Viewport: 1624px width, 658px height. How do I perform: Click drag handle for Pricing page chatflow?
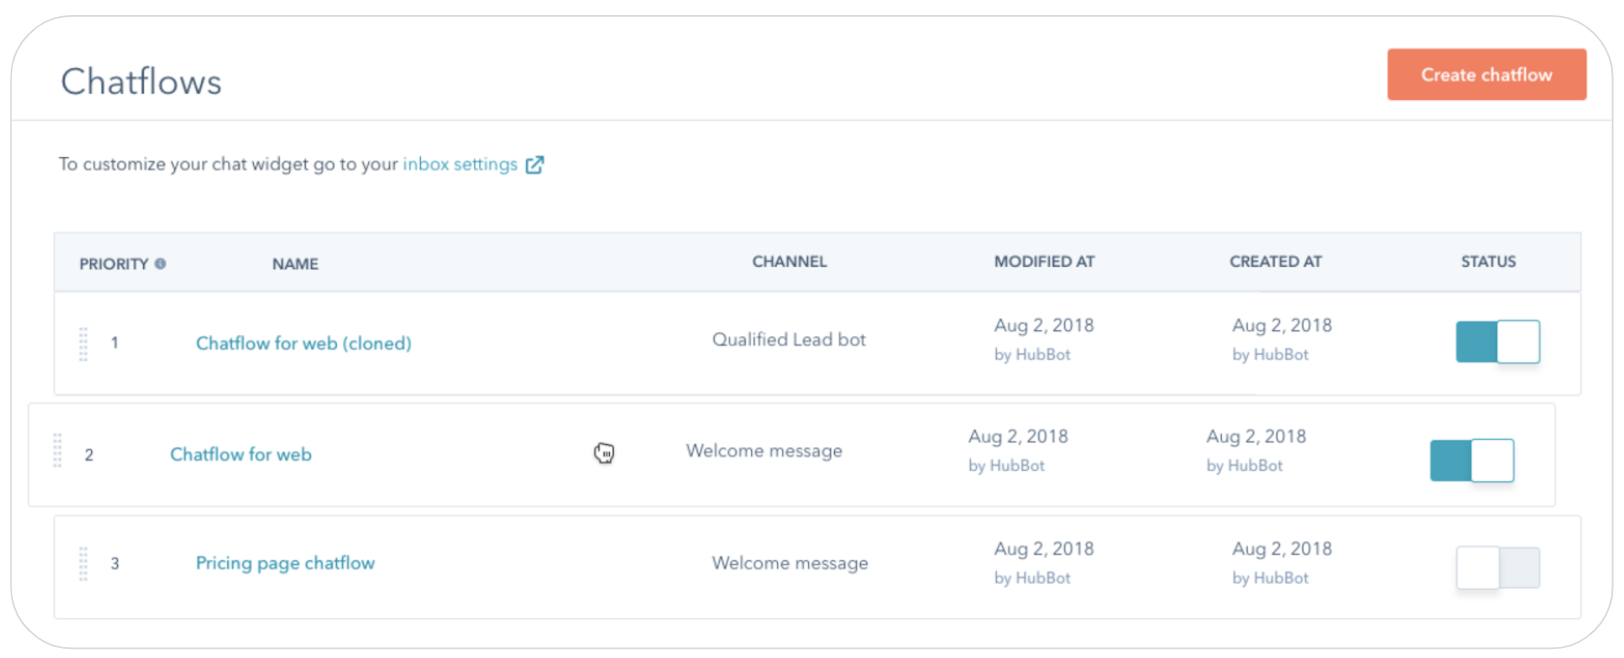pyautogui.click(x=83, y=564)
